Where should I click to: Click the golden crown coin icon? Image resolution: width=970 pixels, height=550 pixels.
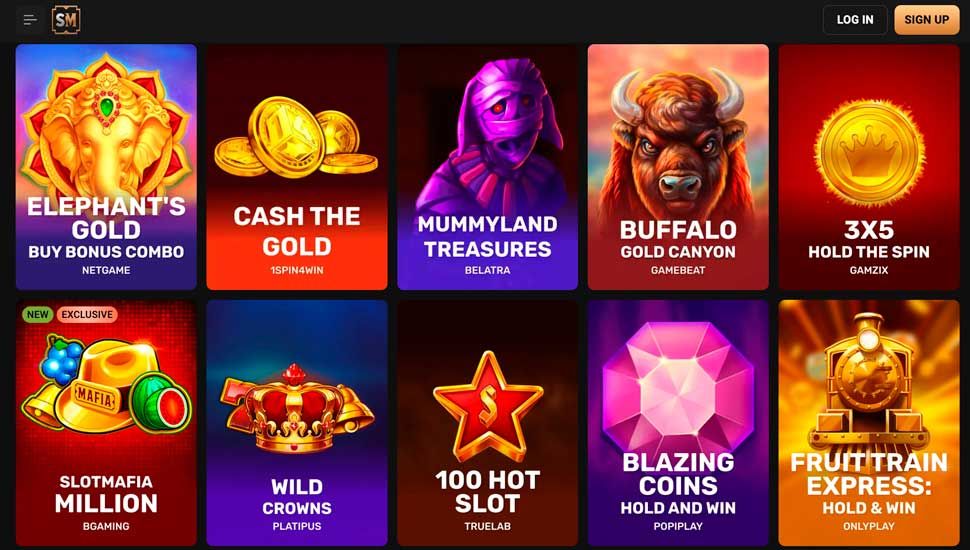[x=869, y=153]
